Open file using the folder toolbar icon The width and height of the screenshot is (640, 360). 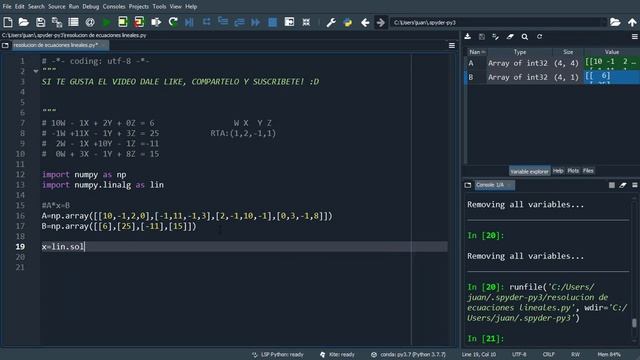(x=24, y=22)
